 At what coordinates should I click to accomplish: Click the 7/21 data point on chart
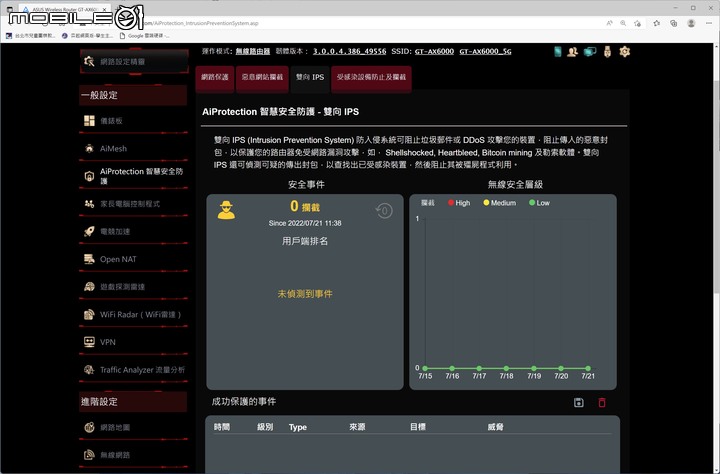pyautogui.click(x=588, y=368)
